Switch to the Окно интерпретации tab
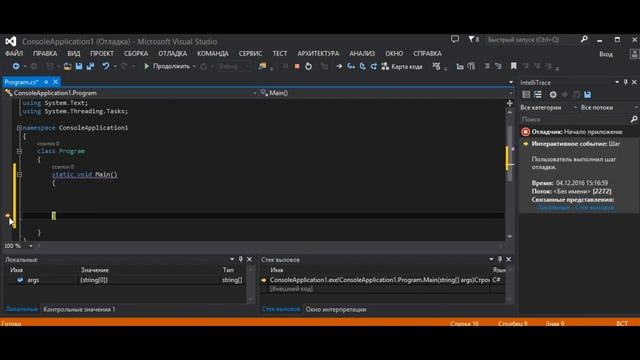 click(336, 309)
